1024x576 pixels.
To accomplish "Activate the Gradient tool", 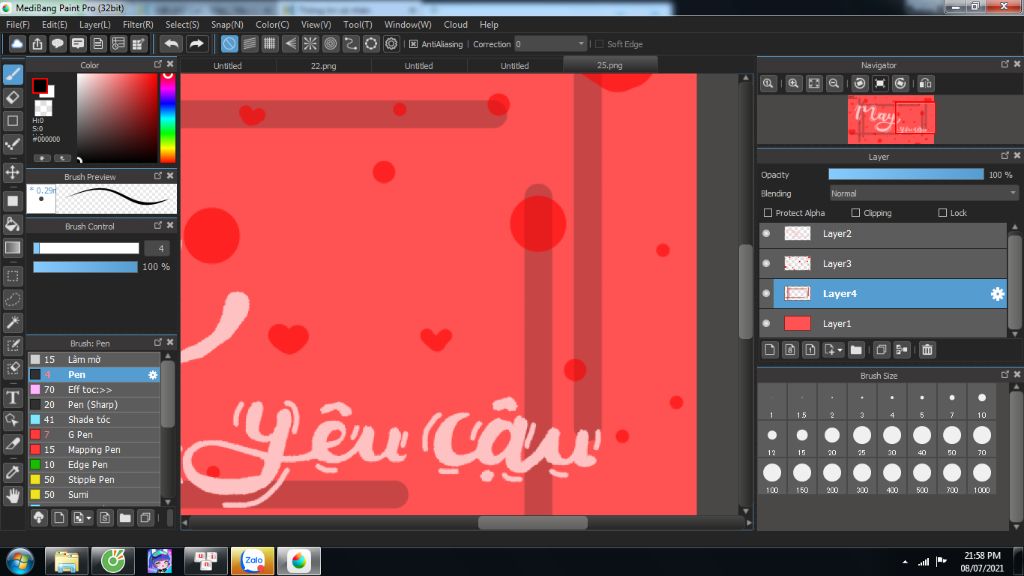I will point(12,248).
